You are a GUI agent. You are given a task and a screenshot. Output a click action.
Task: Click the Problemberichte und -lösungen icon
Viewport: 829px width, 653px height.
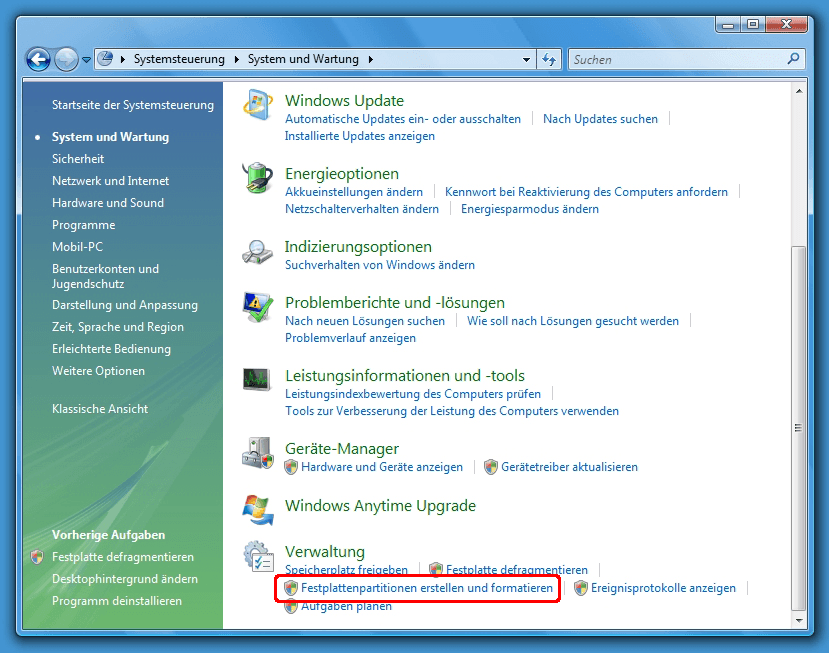257,307
